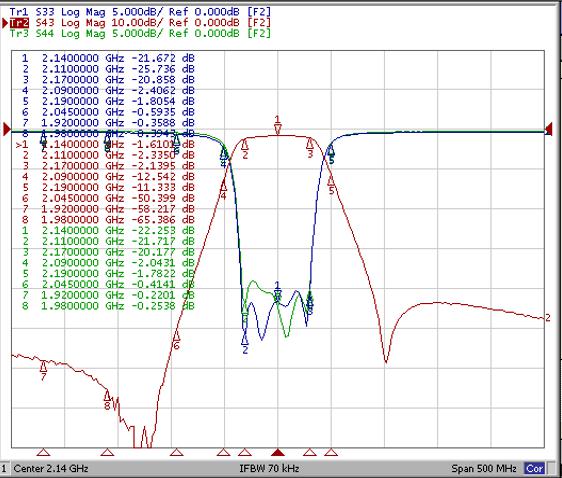Select the Tr2 S43 active trace label
The height and width of the screenshot is (478, 562).
click(140, 23)
